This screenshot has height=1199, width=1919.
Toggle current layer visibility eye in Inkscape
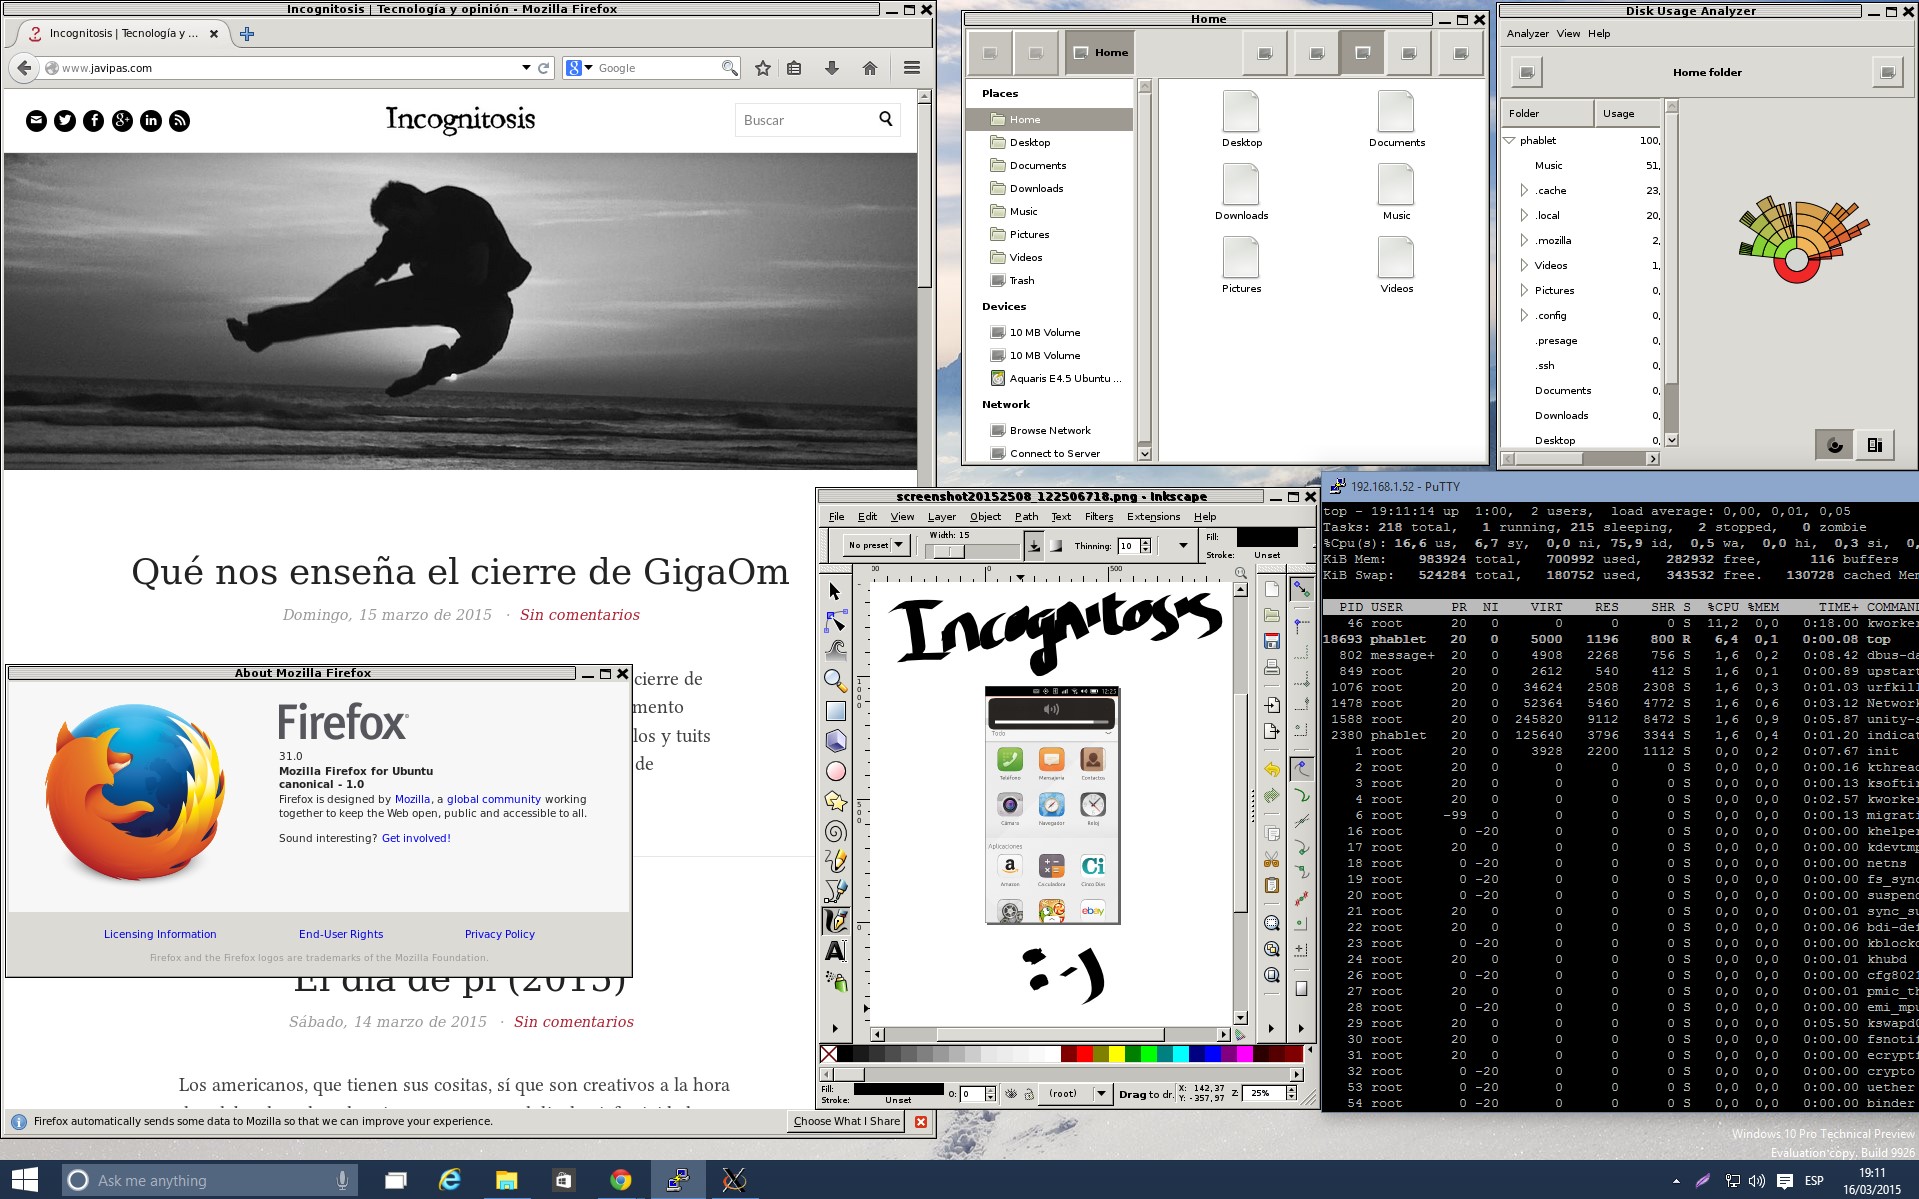coord(1011,1094)
